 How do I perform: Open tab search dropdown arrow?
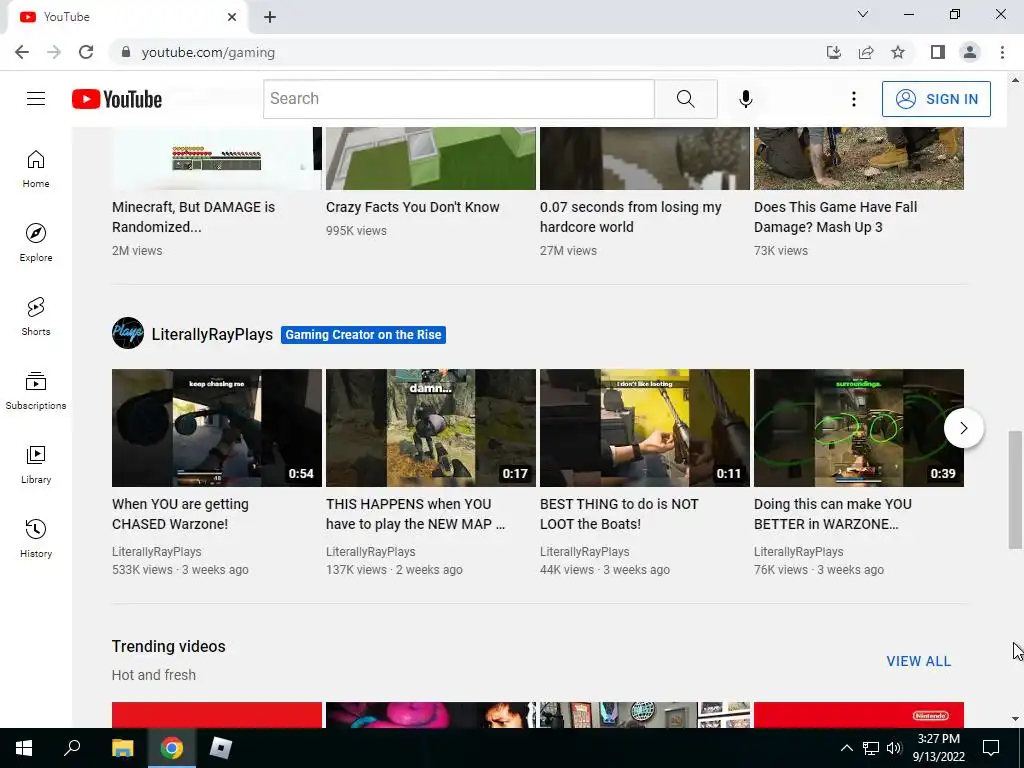pyautogui.click(x=863, y=14)
